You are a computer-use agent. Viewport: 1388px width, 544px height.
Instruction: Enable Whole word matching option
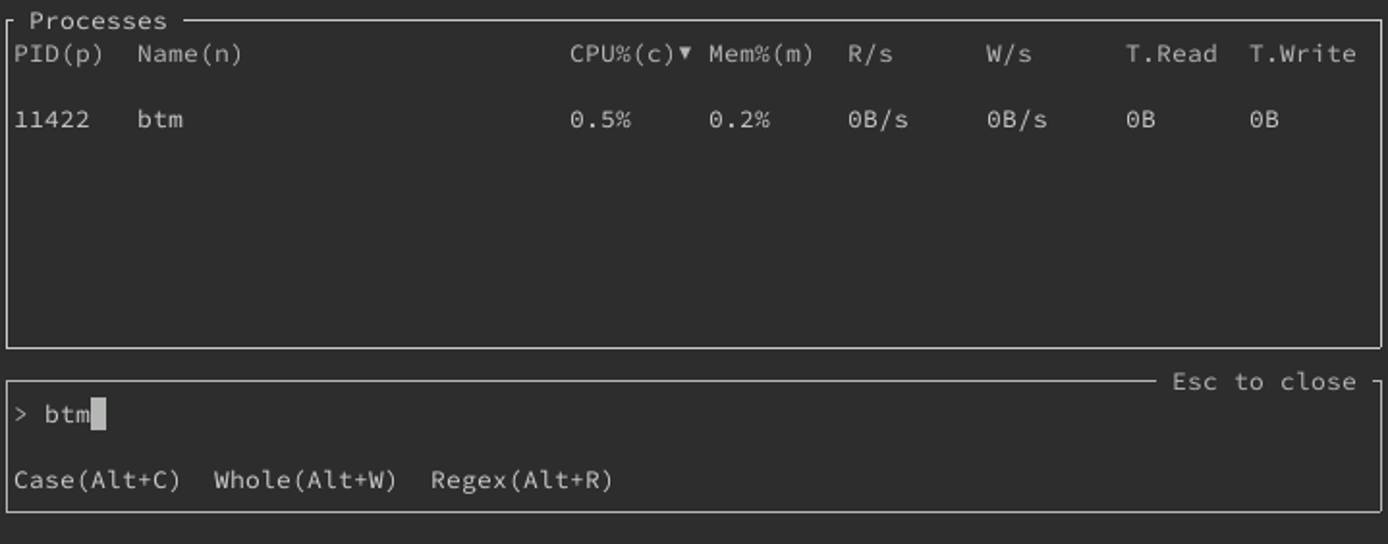(x=305, y=480)
